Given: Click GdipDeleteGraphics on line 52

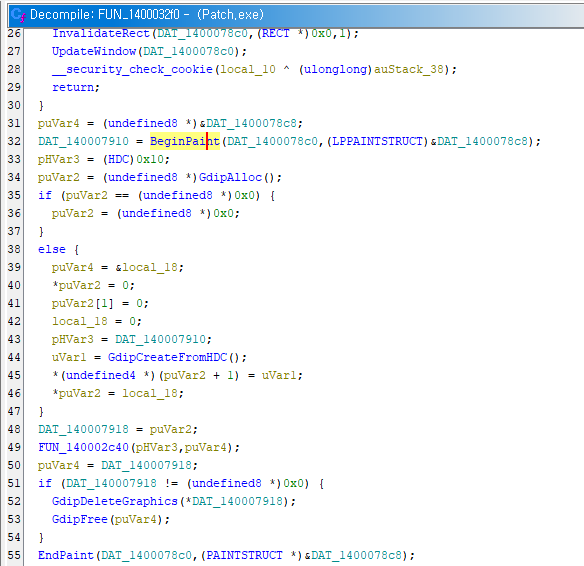Looking at the screenshot, I should pos(115,501).
